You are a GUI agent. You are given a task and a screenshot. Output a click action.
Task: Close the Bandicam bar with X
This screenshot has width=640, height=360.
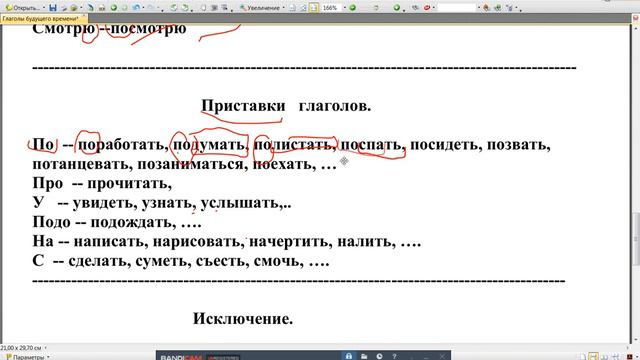442,356
